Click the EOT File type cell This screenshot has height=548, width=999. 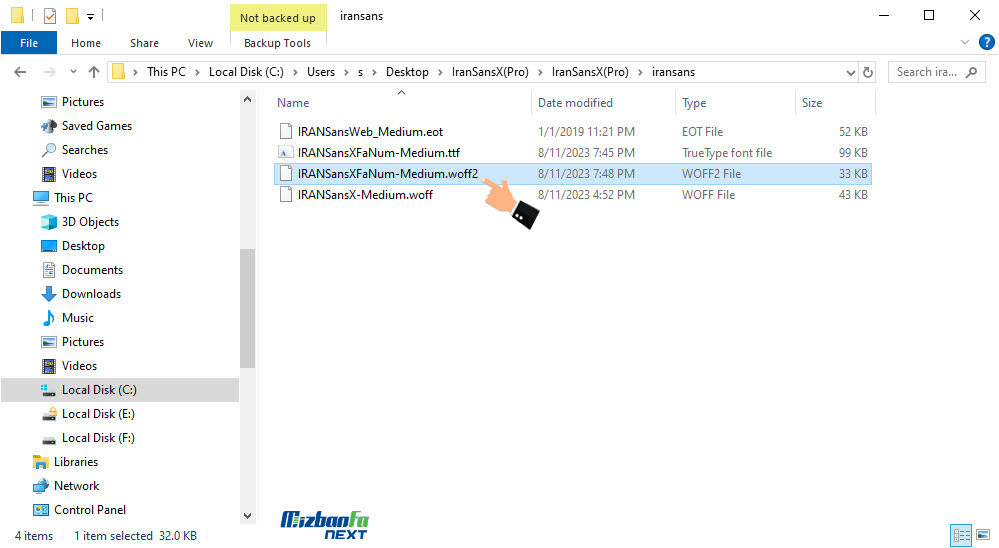point(702,132)
